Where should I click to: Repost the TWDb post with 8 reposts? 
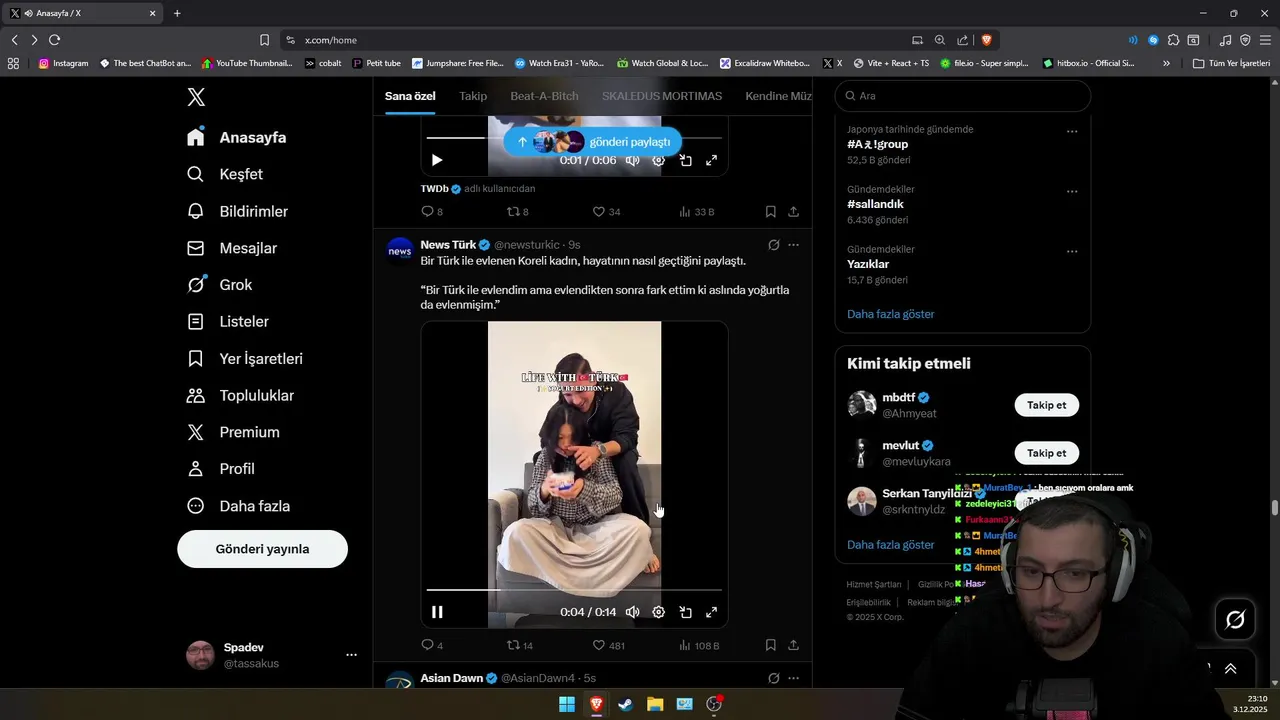pyautogui.click(x=517, y=212)
